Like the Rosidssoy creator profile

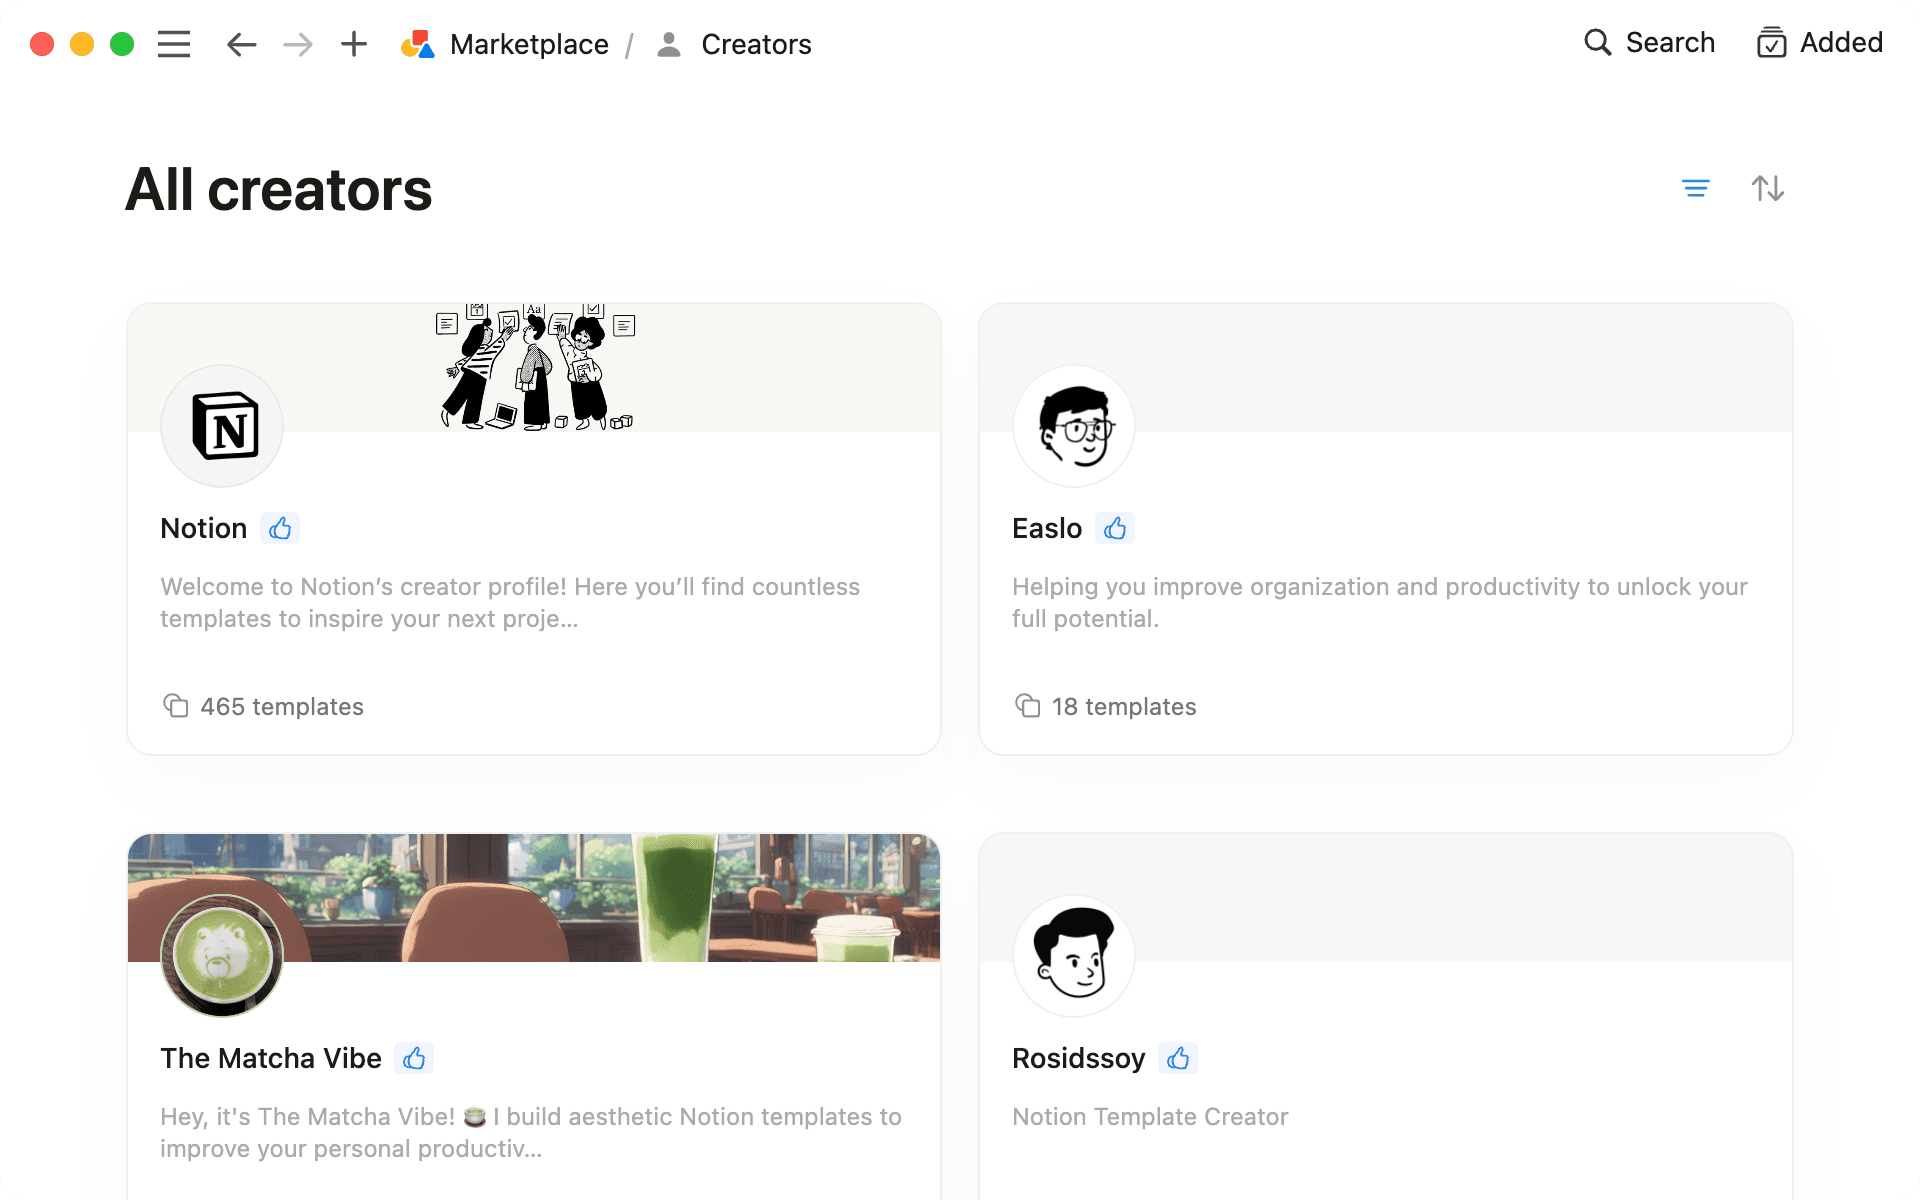[1179, 1058]
